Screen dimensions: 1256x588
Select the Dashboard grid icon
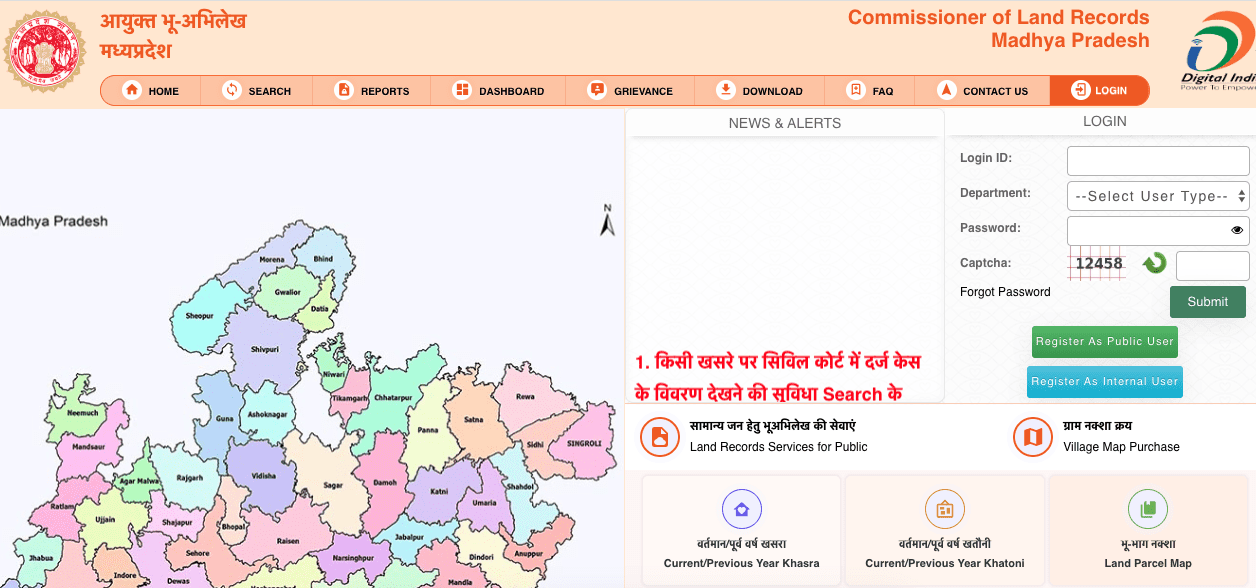461,90
